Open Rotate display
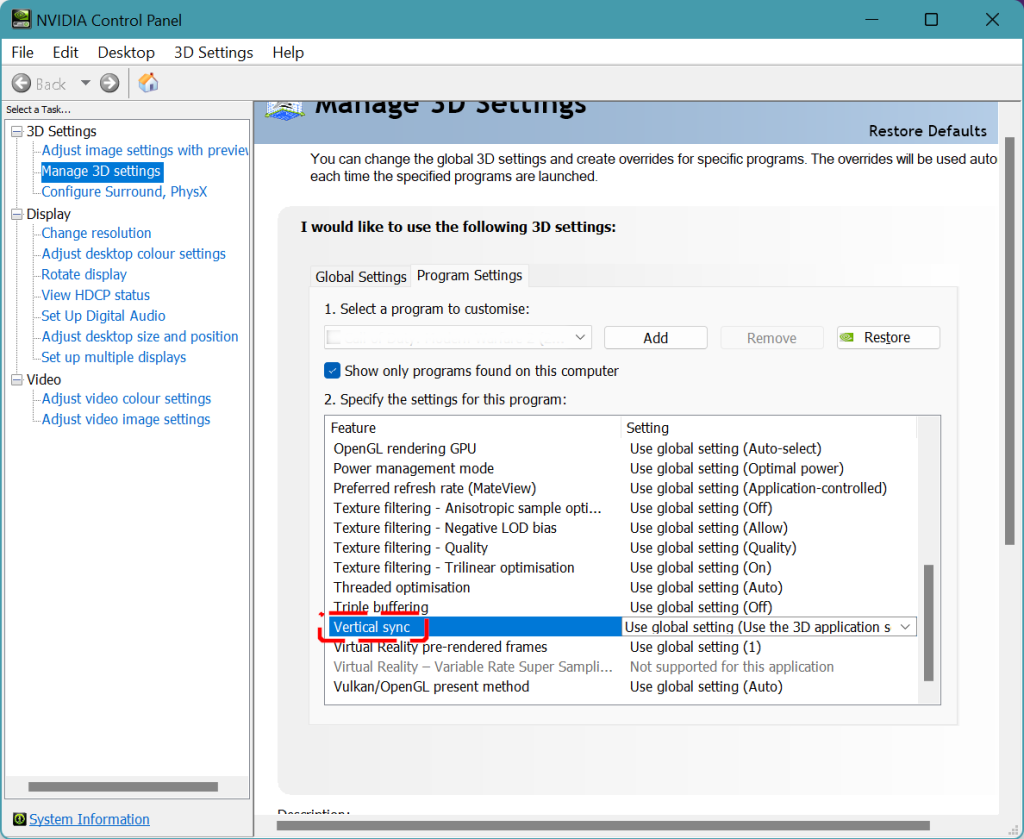The height and width of the screenshot is (839, 1024). (x=84, y=274)
